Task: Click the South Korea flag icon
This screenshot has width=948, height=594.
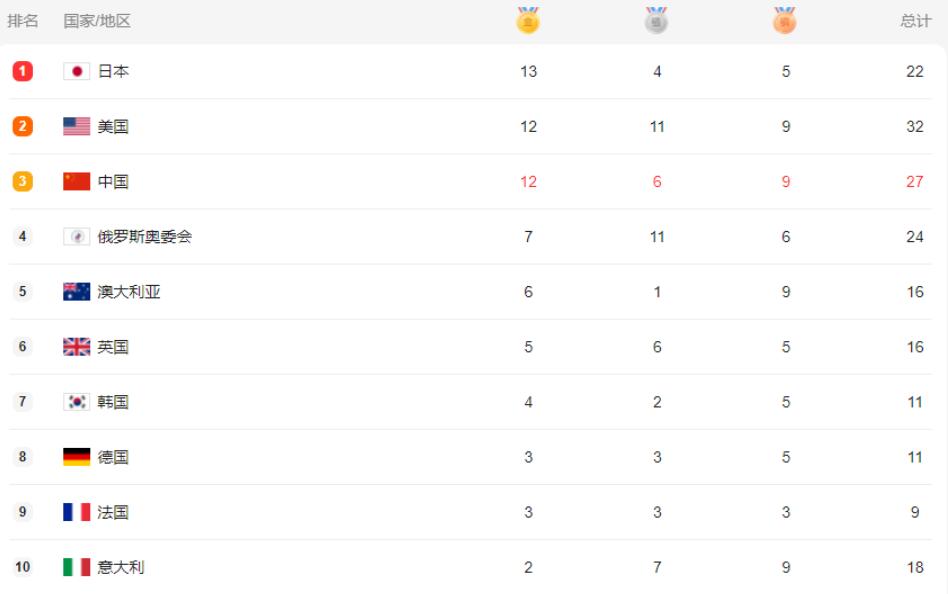Action: (x=77, y=402)
